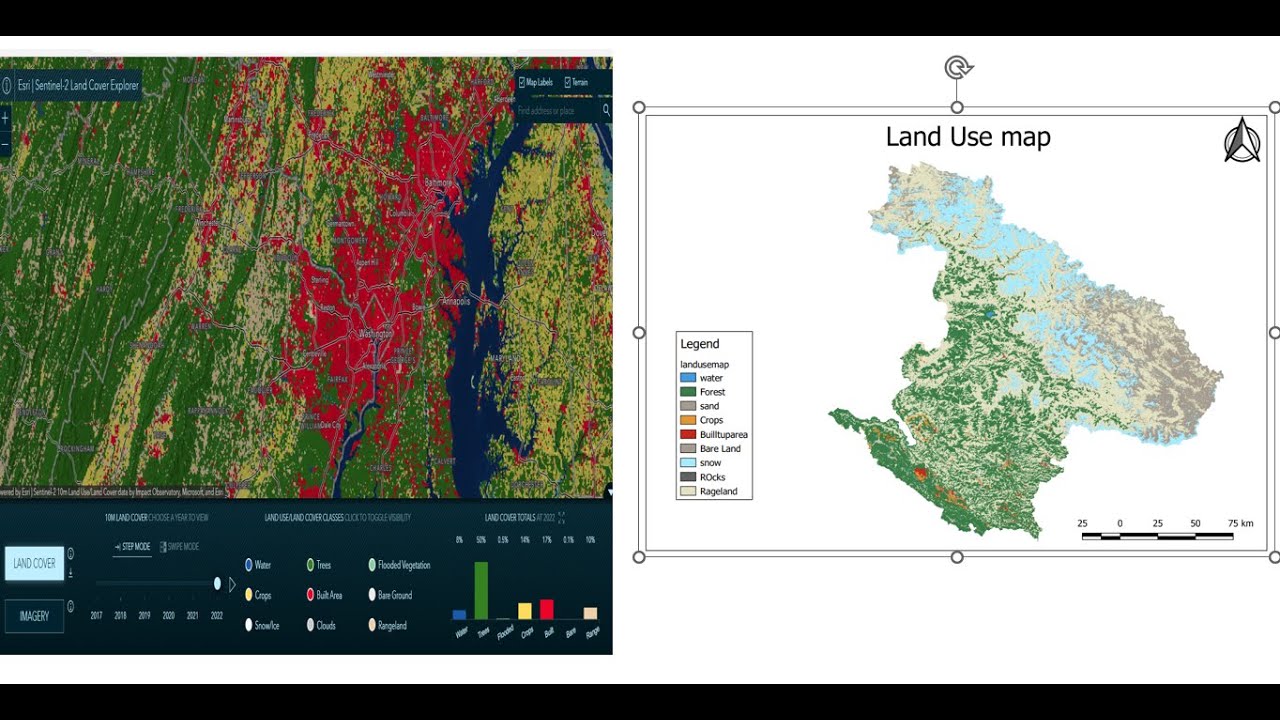The height and width of the screenshot is (720, 1280).
Task: Toggle visibility of the Built Area class
Action: coord(324,595)
